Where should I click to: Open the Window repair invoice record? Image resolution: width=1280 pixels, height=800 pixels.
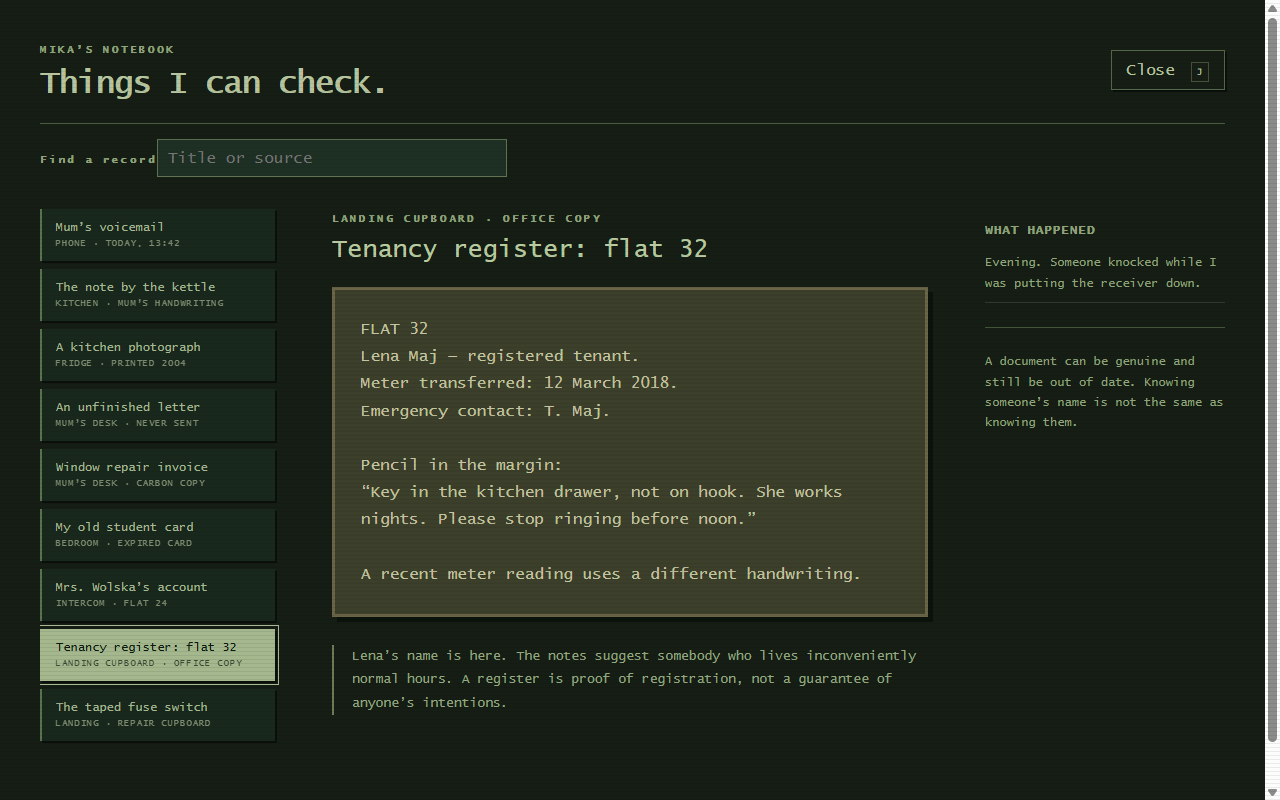[158, 475]
